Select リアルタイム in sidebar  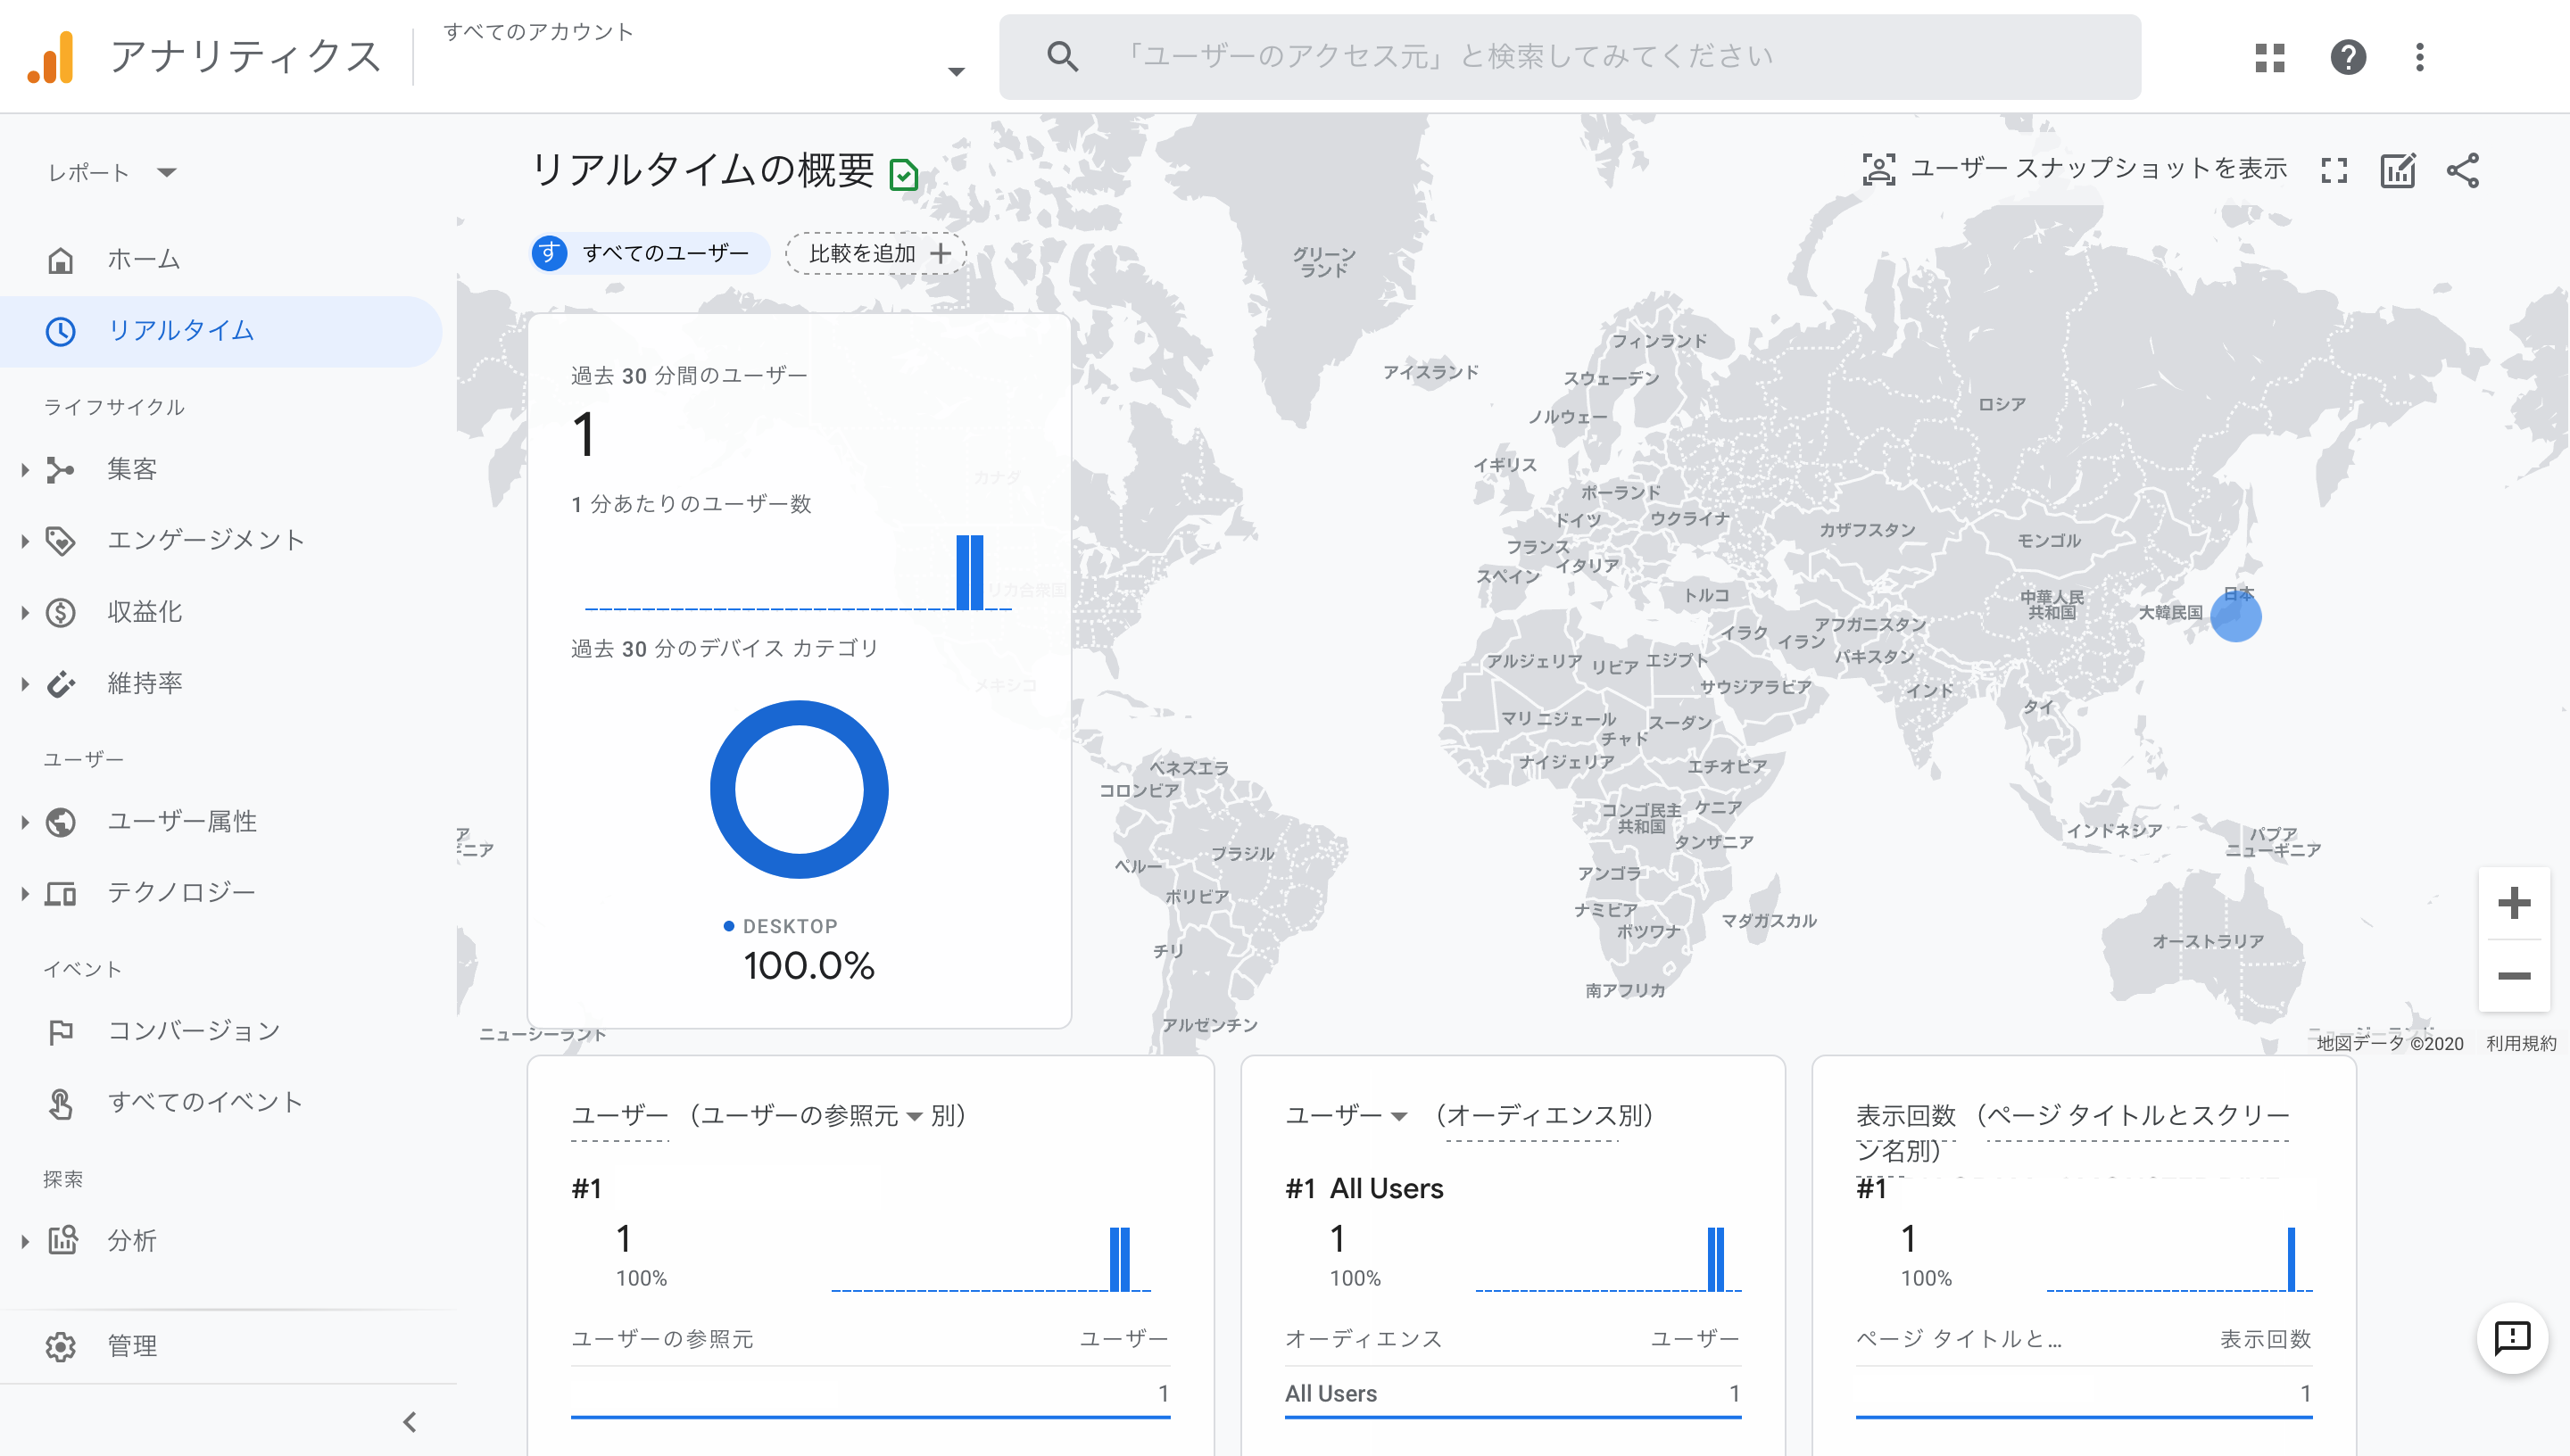click(221, 331)
